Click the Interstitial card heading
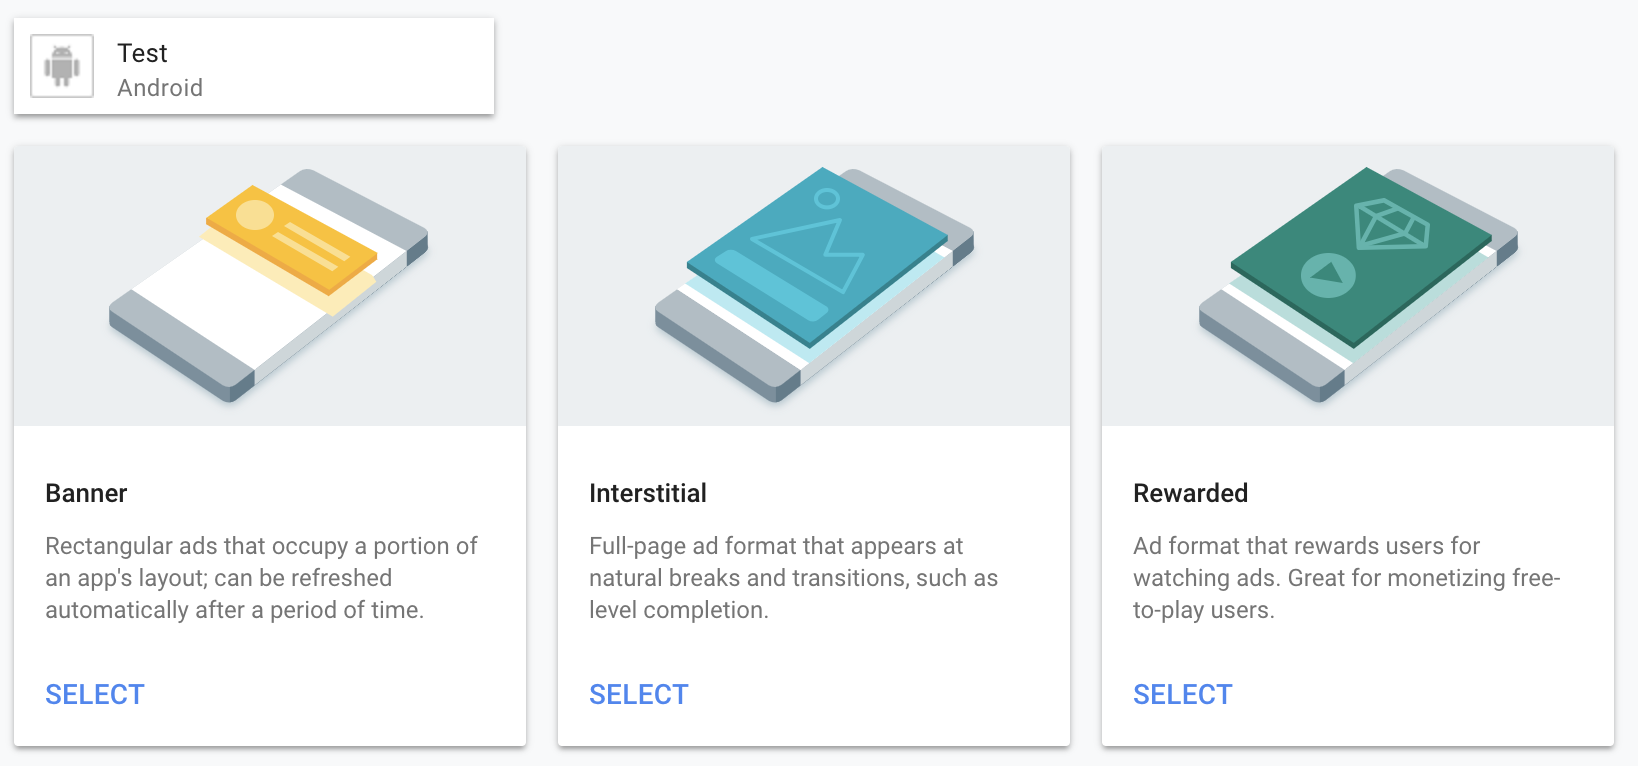 [647, 493]
